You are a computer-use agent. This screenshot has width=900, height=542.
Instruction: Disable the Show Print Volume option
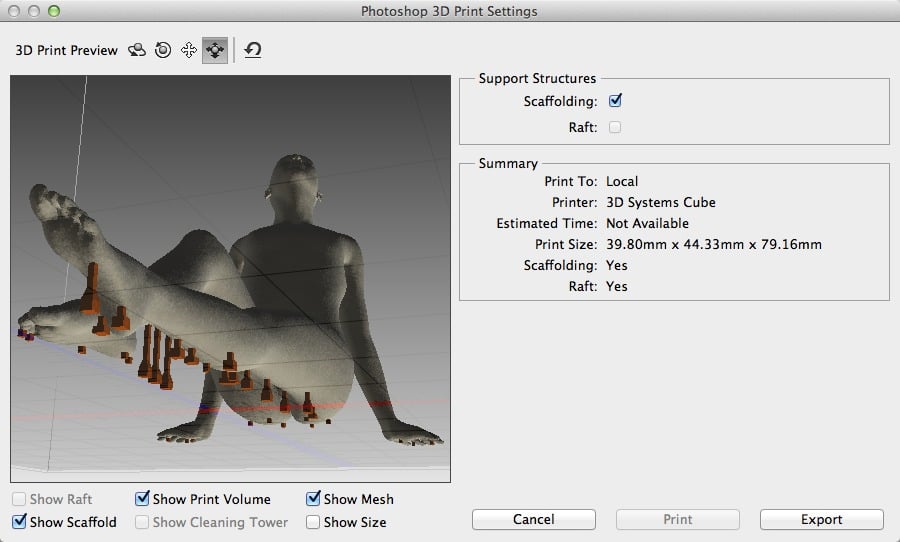[x=143, y=499]
